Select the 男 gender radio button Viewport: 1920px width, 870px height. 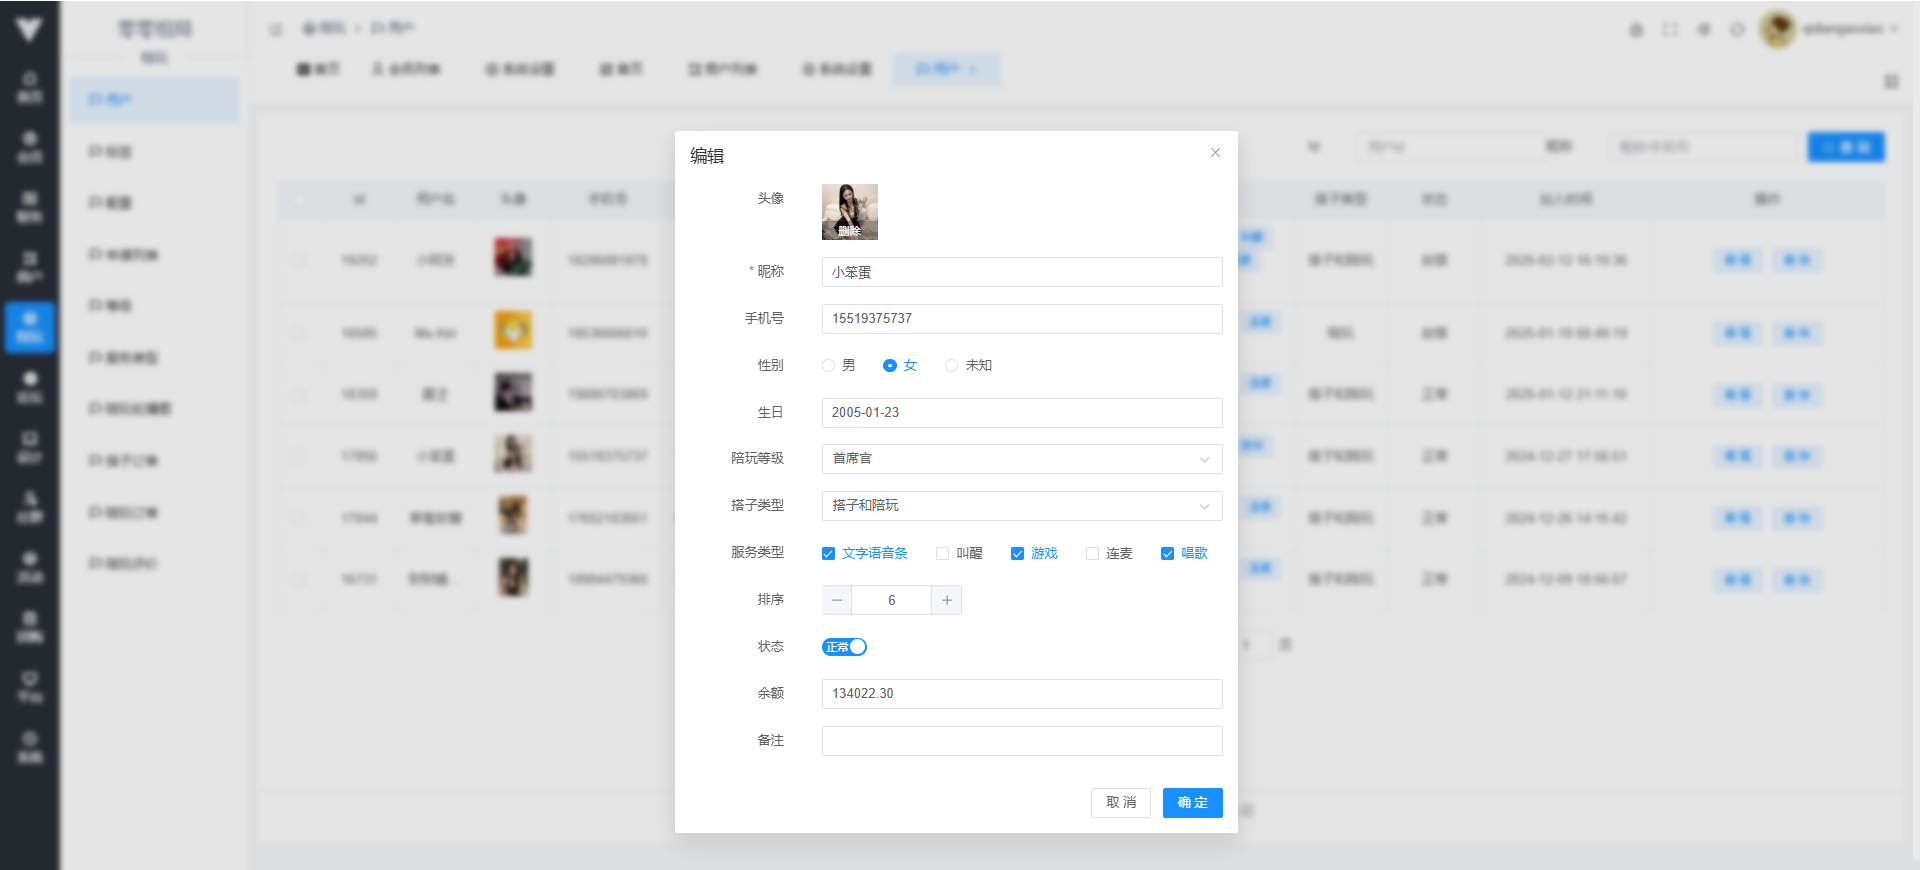pyautogui.click(x=829, y=366)
